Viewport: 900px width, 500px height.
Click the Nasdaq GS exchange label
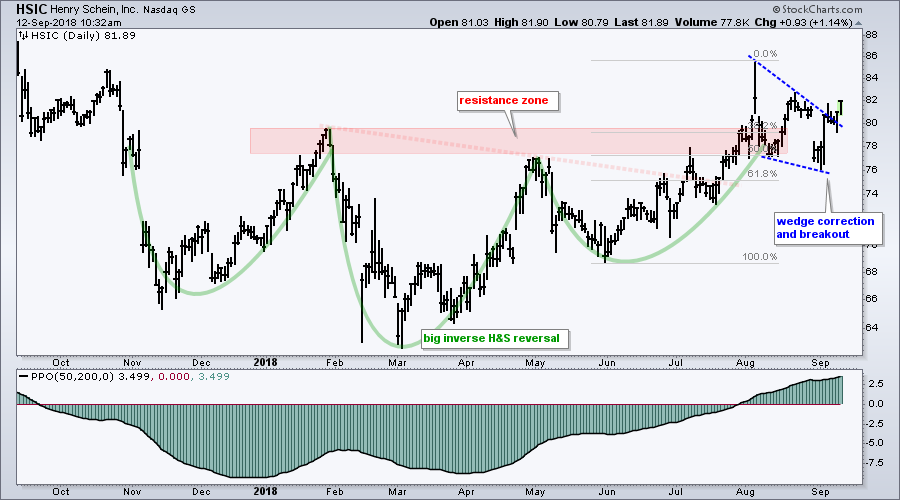[168, 10]
